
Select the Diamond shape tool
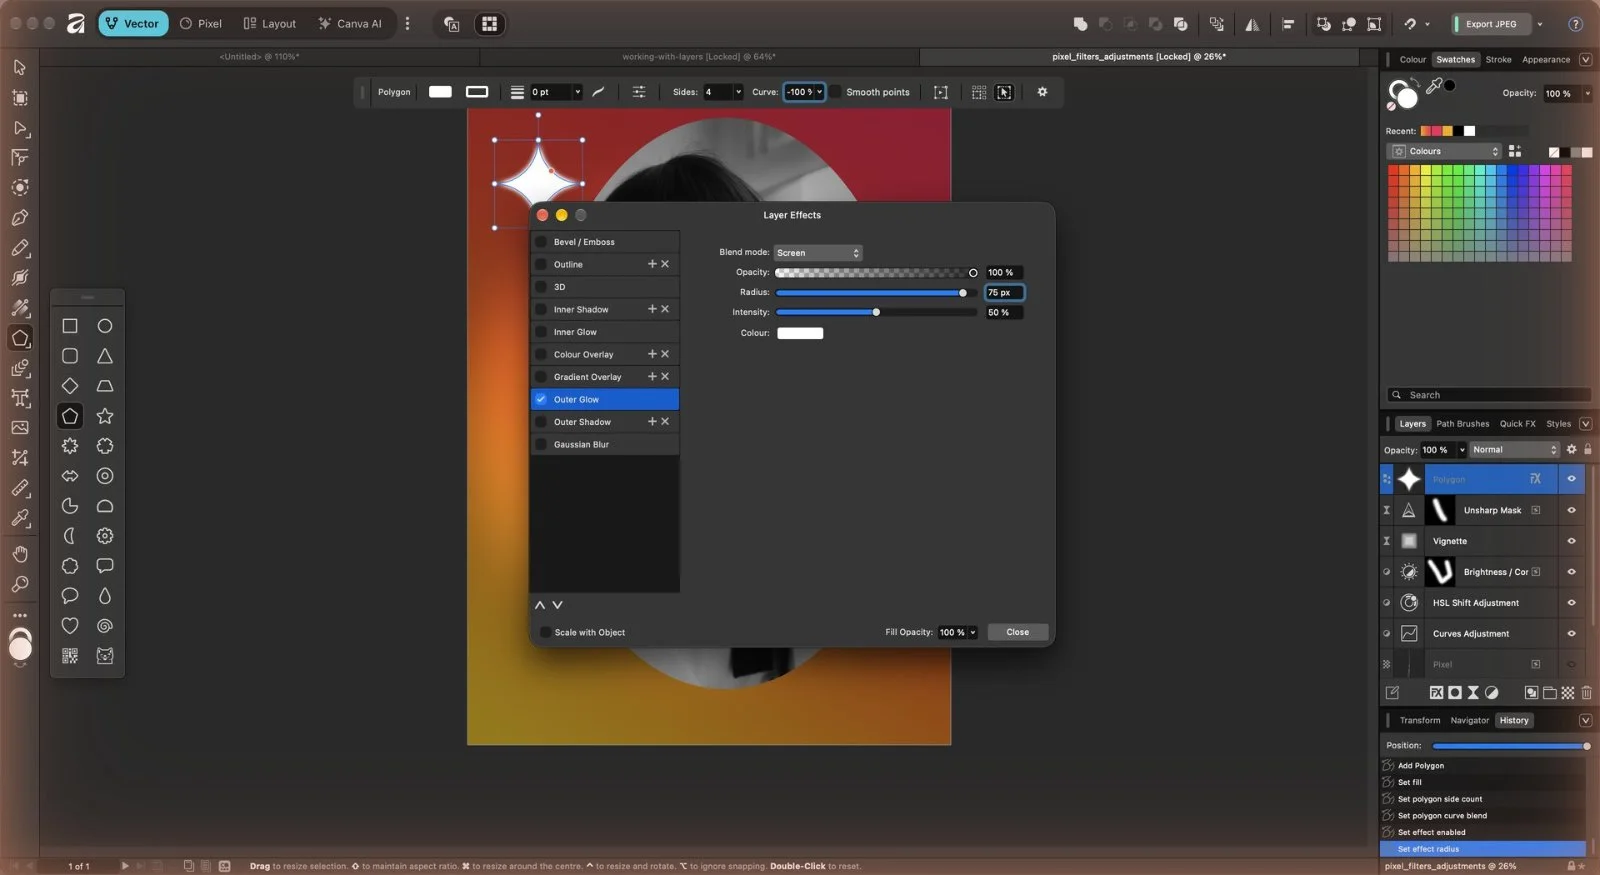tap(70, 386)
